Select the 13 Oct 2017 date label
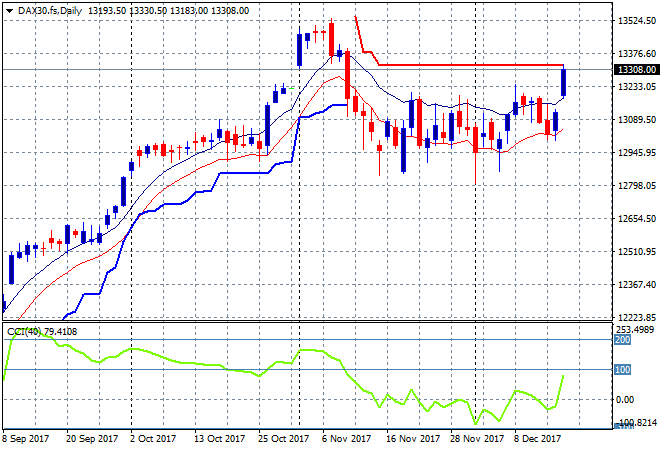The image size is (660, 450). pos(219,439)
